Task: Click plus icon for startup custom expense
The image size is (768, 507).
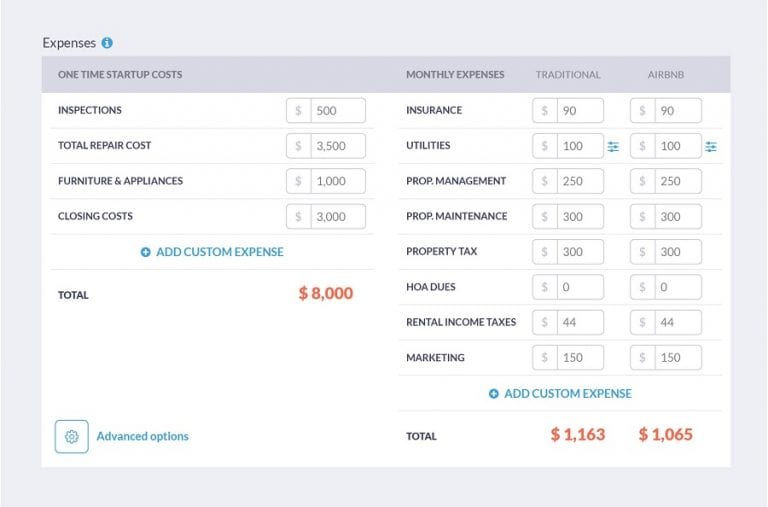Action: pos(146,252)
